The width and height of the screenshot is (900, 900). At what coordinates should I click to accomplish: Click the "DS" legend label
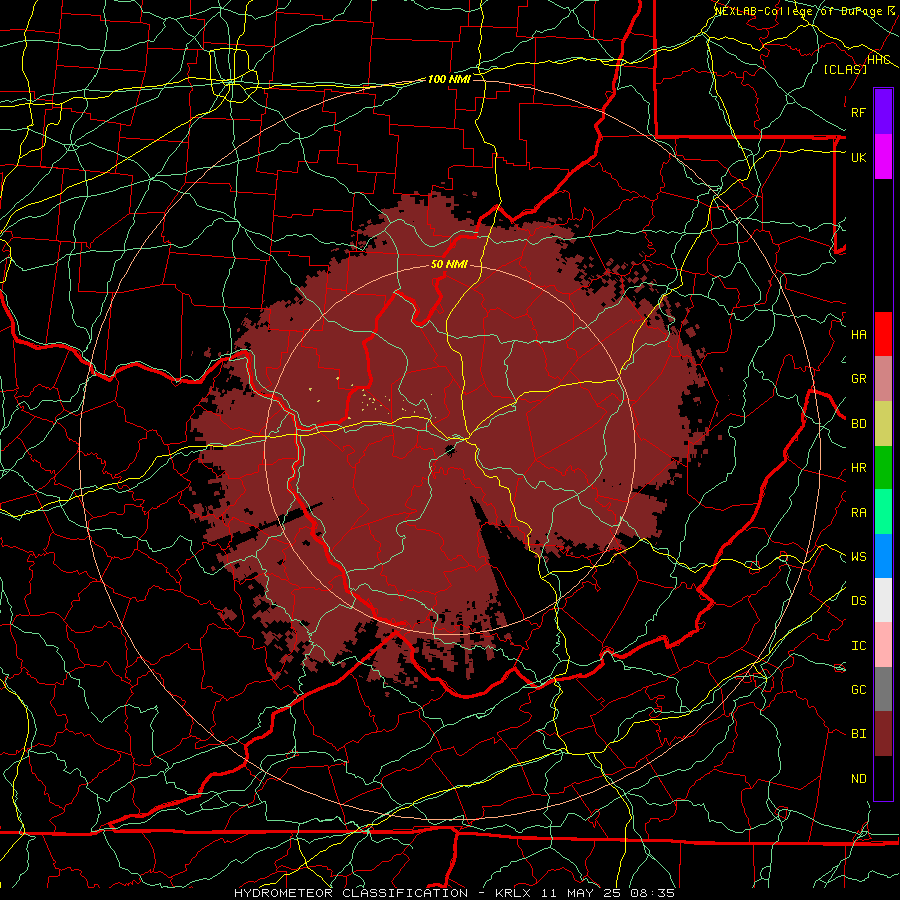(x=858, y=601)
